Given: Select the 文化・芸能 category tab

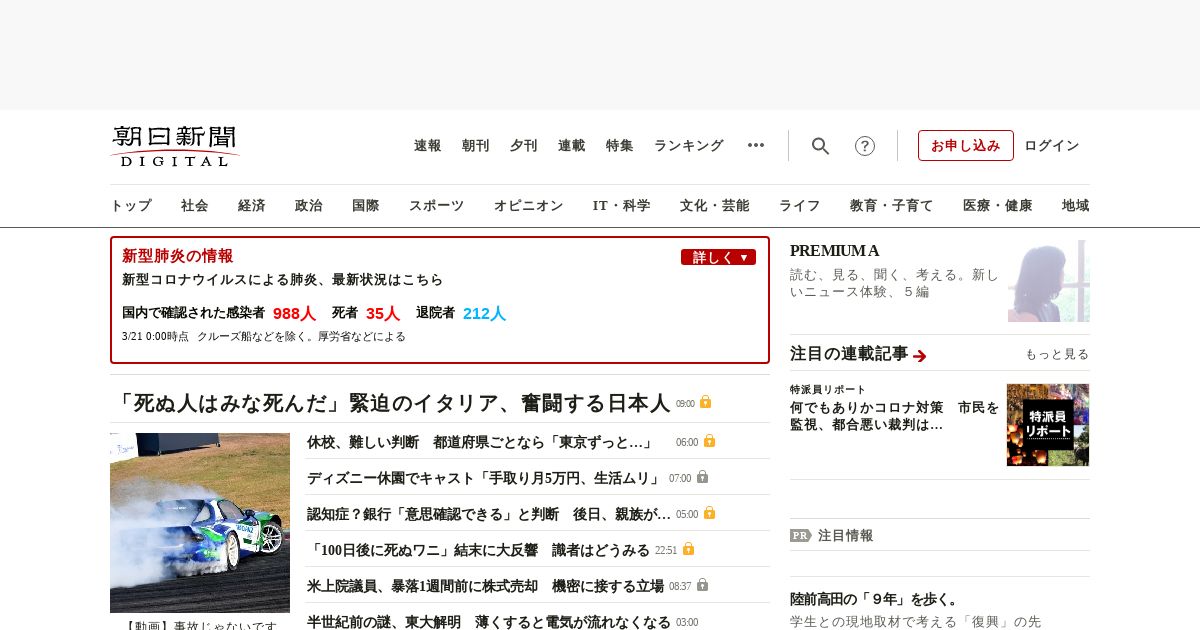Looking at the screenshot, I should pos(715,206).
